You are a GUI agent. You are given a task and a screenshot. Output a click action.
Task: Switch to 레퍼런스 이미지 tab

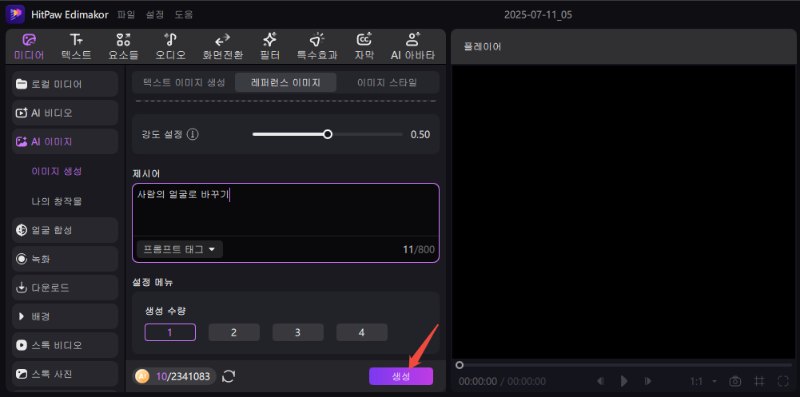pyautogui.click(x=286, y=82)
